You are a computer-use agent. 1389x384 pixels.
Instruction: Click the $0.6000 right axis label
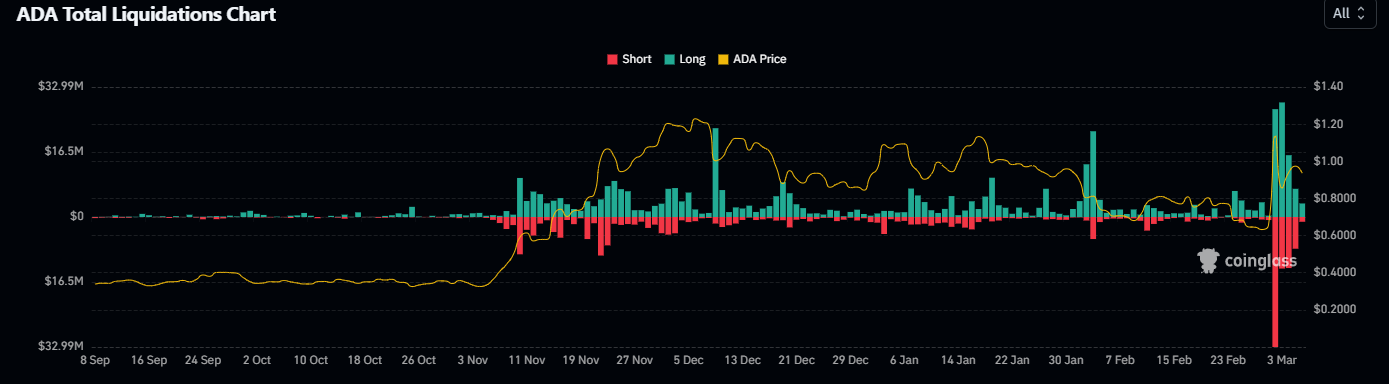pos(1335,235)
